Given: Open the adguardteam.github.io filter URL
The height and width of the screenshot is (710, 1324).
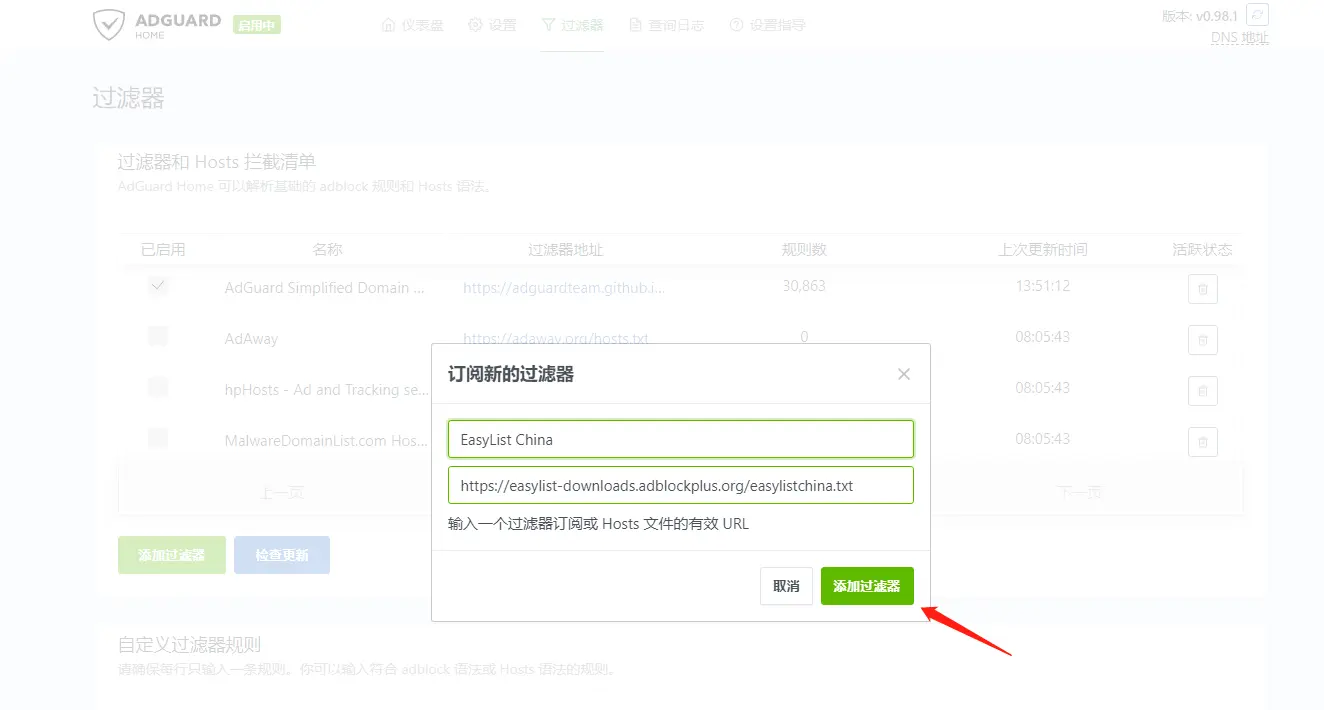Looking at the screenshot, I should click(564, 288).
